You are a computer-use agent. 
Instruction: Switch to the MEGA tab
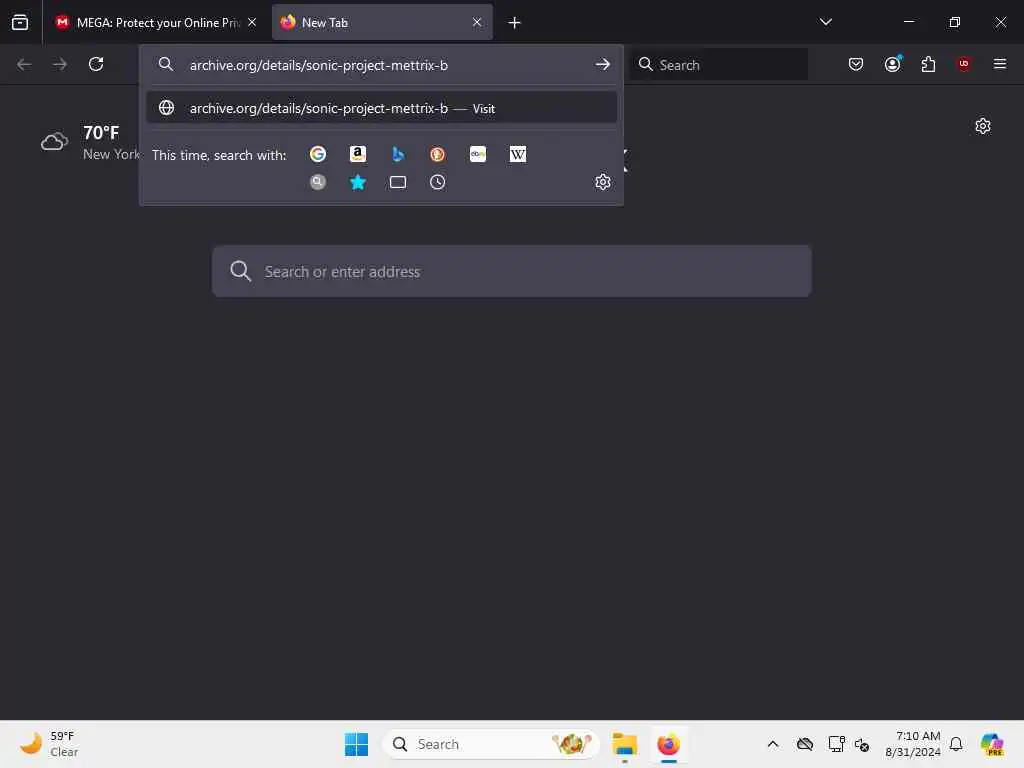tap(156, 23)
